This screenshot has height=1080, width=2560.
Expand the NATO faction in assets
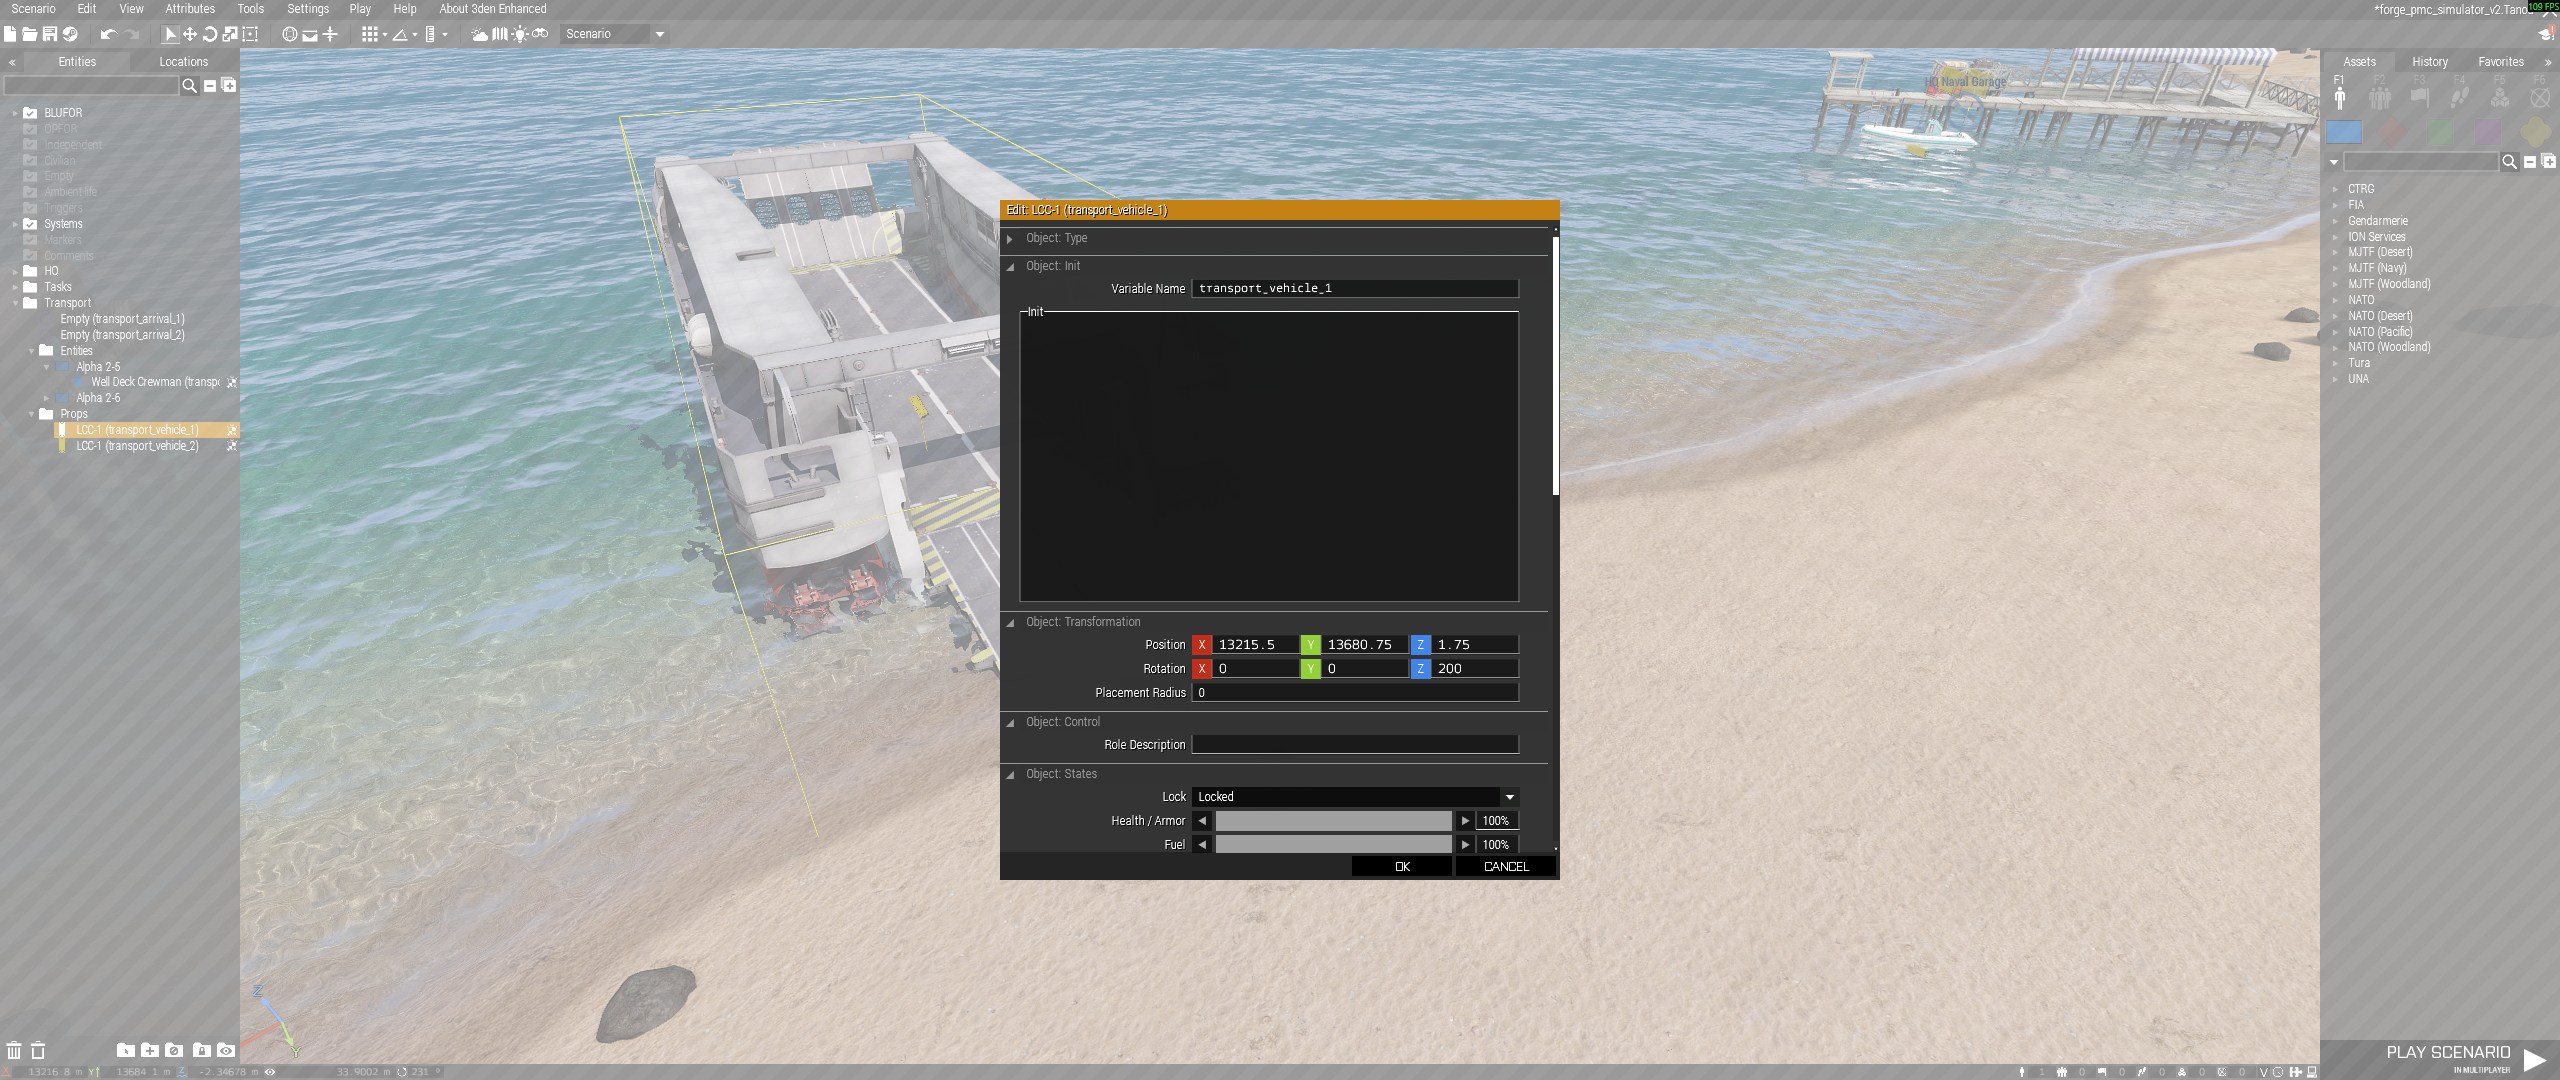coord(2336,300)
